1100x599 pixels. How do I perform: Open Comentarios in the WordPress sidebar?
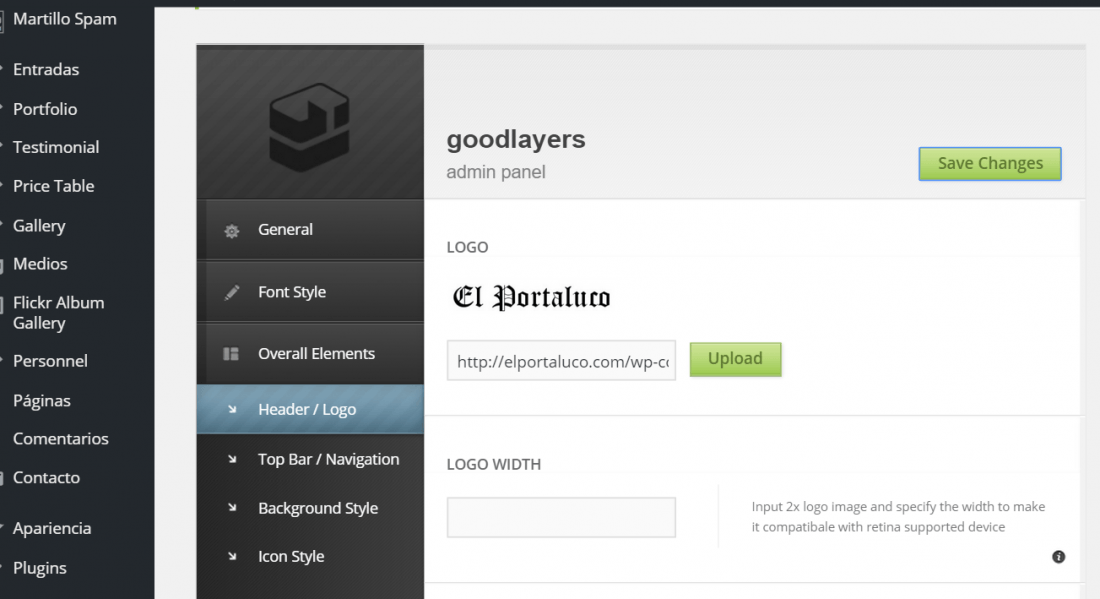pos(60,438)
